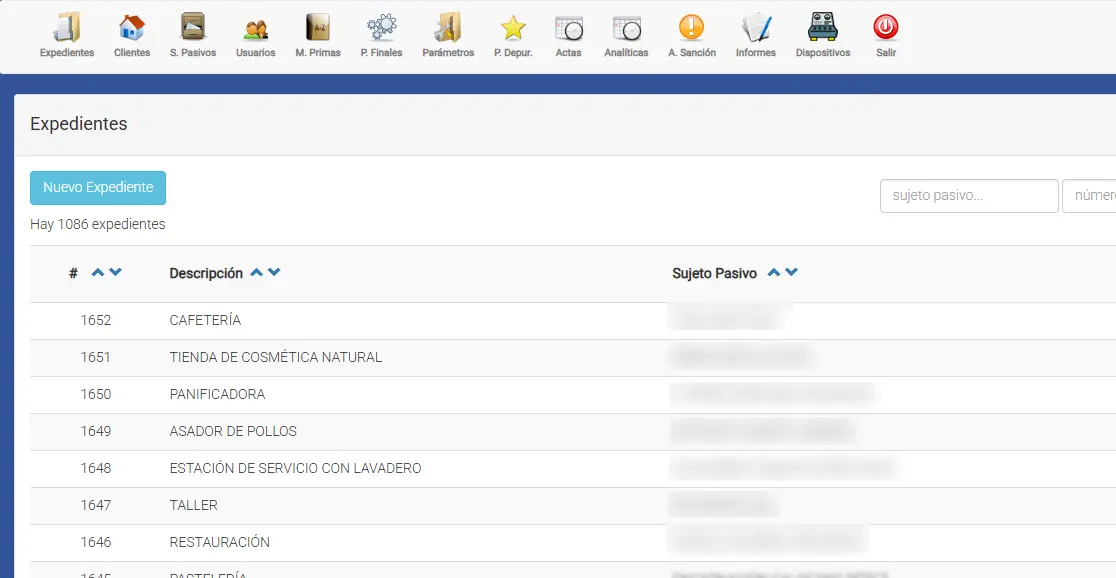The image size is (1116, 578).
Task: Open the Usuarios icon
Action: point(256,29)
